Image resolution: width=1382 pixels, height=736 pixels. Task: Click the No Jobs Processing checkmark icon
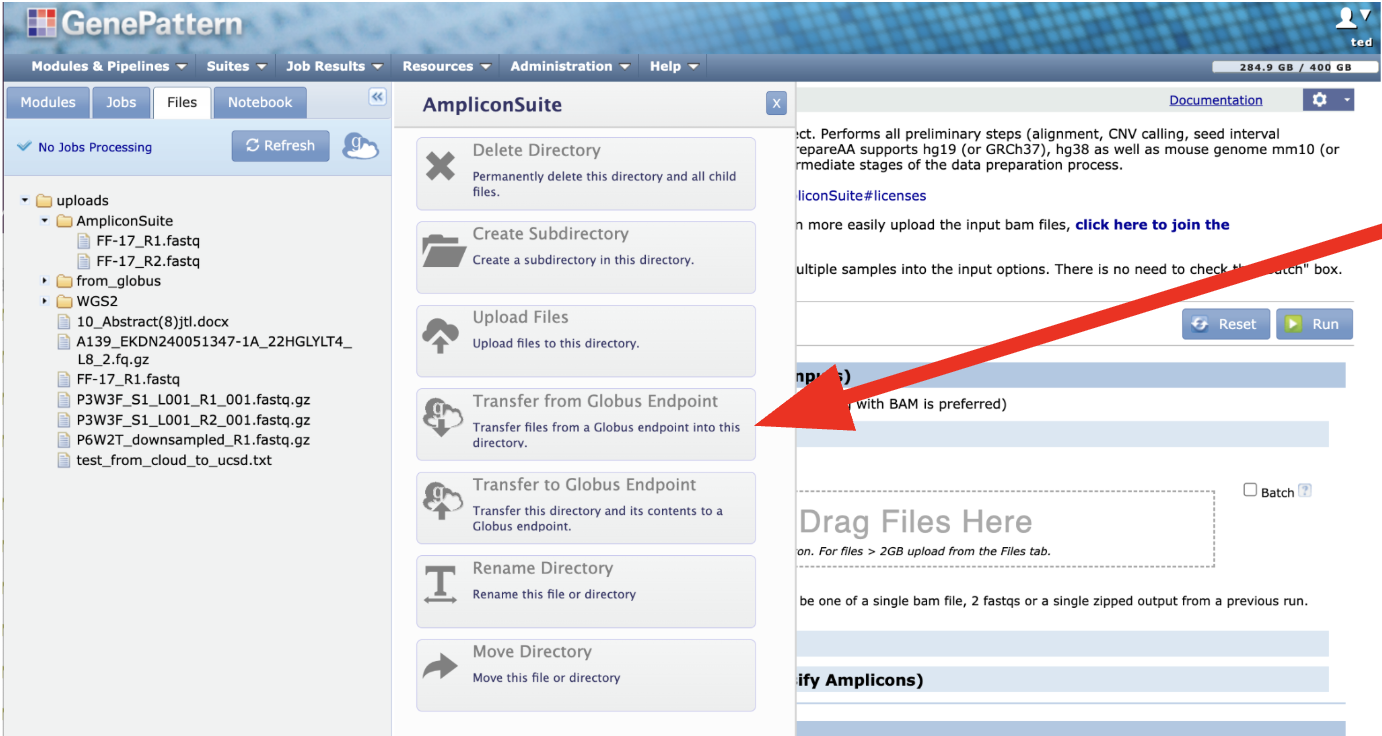point(25,146)
